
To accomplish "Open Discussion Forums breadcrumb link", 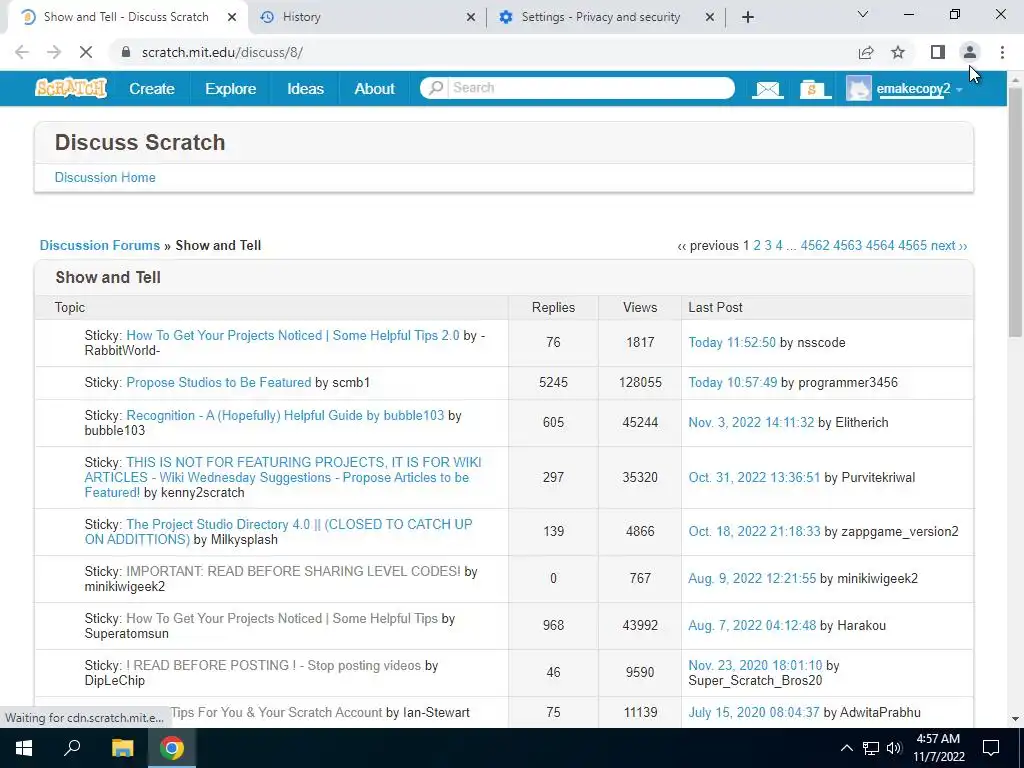I will [100, 245].
